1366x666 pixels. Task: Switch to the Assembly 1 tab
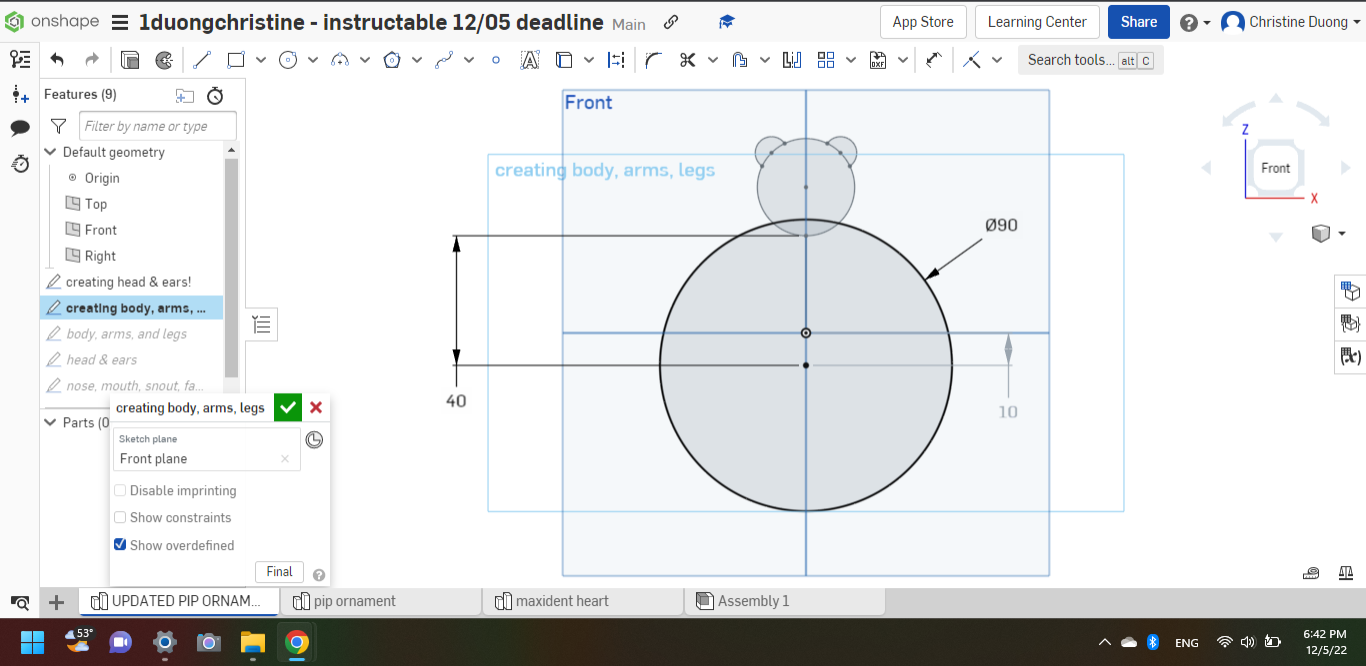[x=786, y=601]
